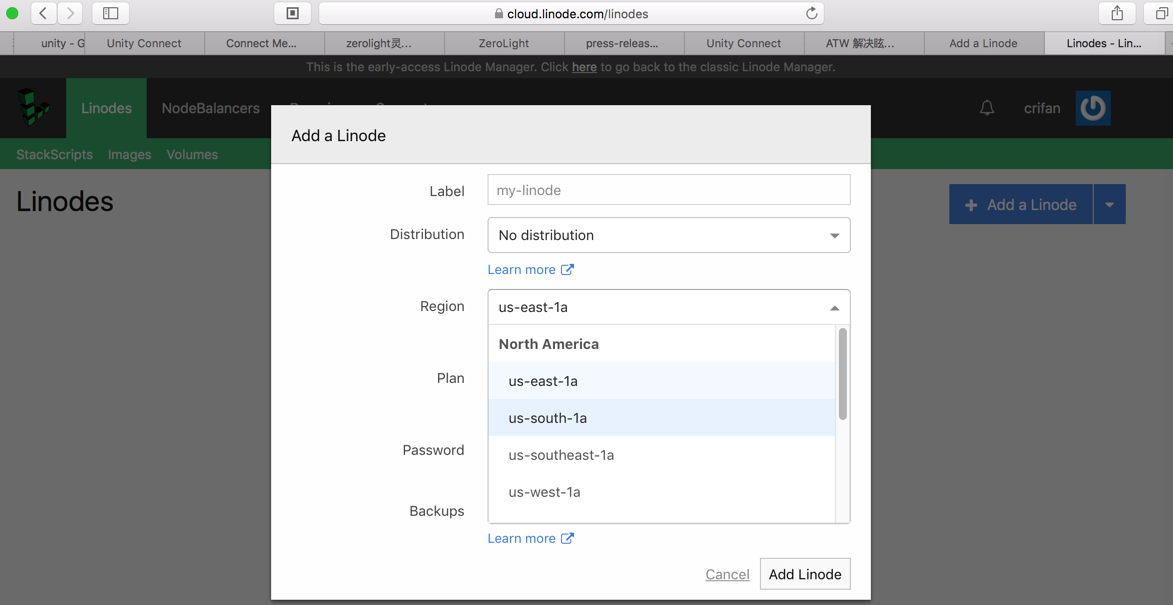Select us-south-1a region option
Viewport: 1173px width, 605px height.
click(x=547, y=418)
